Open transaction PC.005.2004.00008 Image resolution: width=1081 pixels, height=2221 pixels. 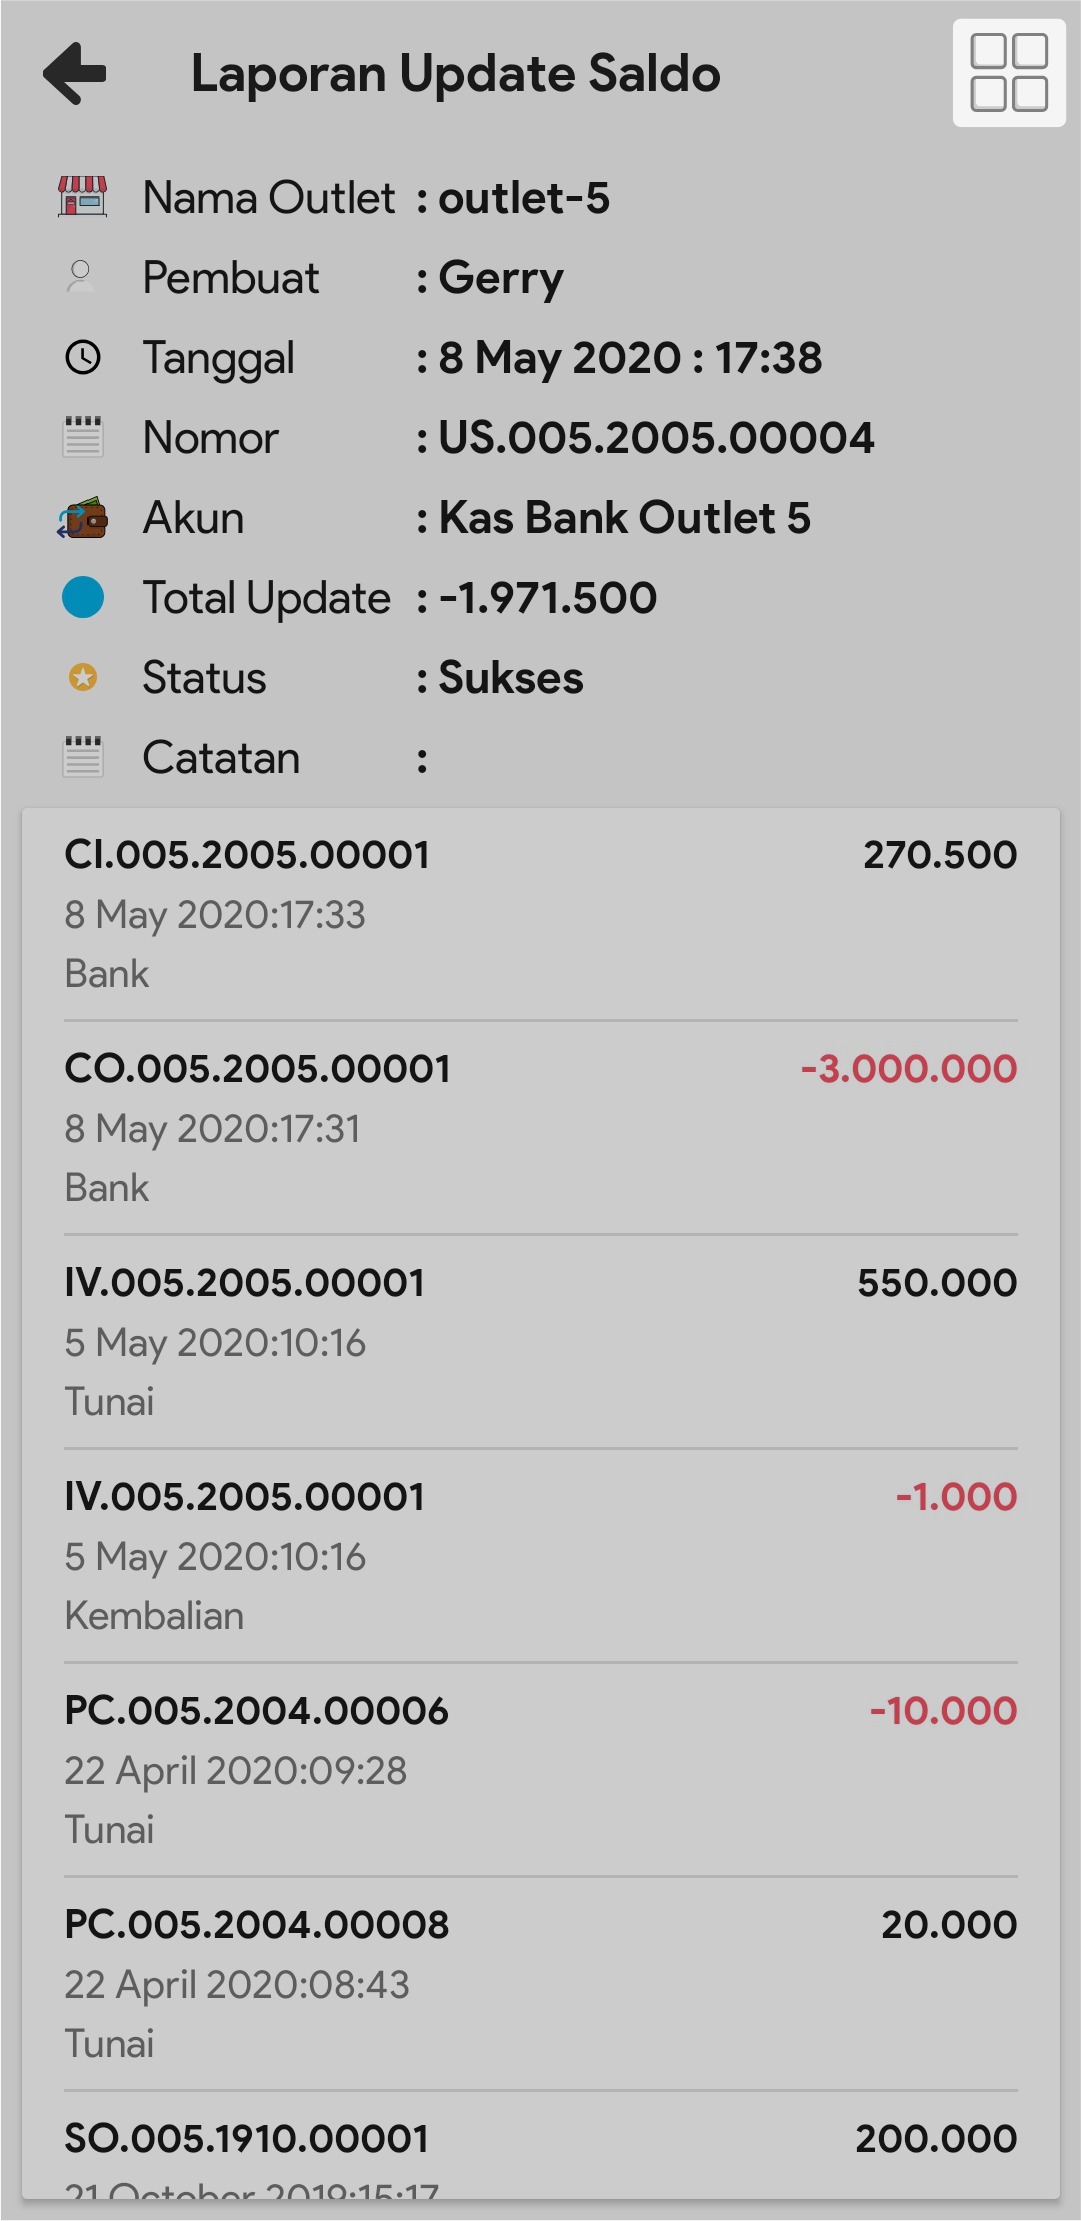pos(540,1983)
